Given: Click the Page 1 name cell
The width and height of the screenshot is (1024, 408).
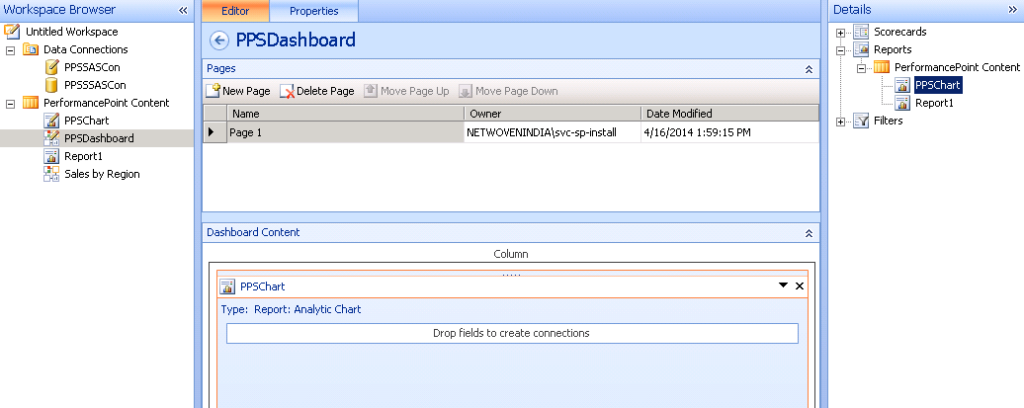Looking at the screenshot, I should click(x=345, y=133).
